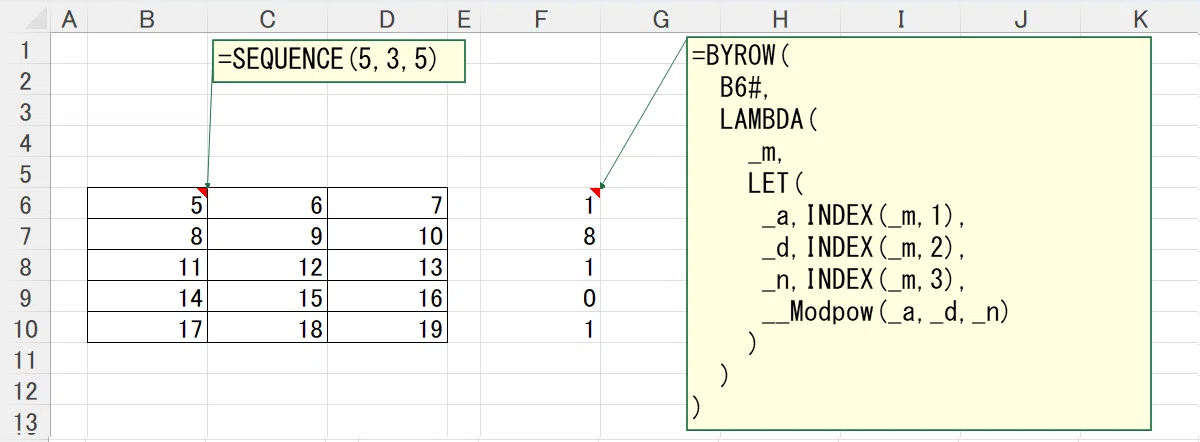Select column H header

pyautogui.click(x=780, y=18)
